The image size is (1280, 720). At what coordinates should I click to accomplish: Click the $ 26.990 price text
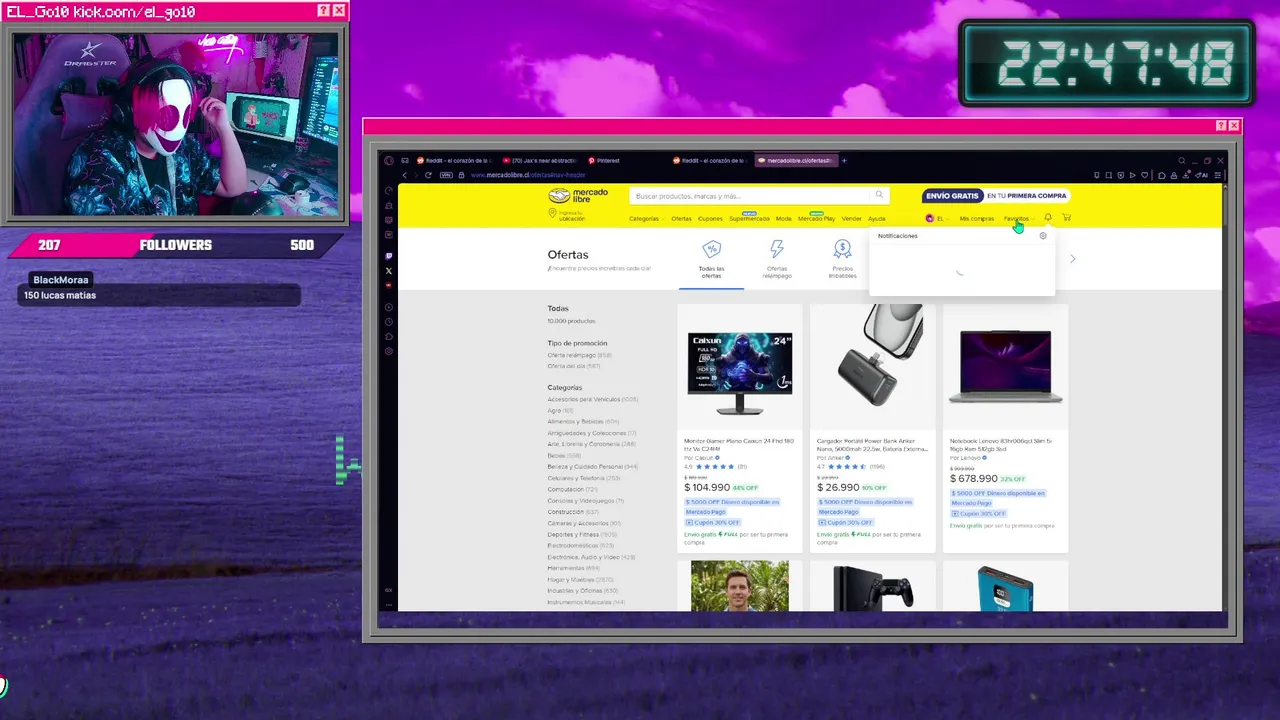click(x=838, y=488)
